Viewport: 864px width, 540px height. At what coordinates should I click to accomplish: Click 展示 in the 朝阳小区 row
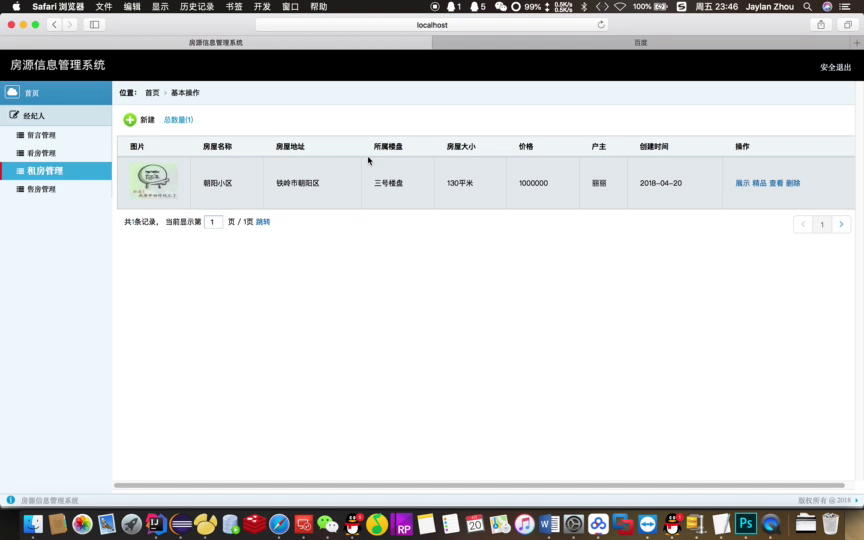click(x=742, y=183)
